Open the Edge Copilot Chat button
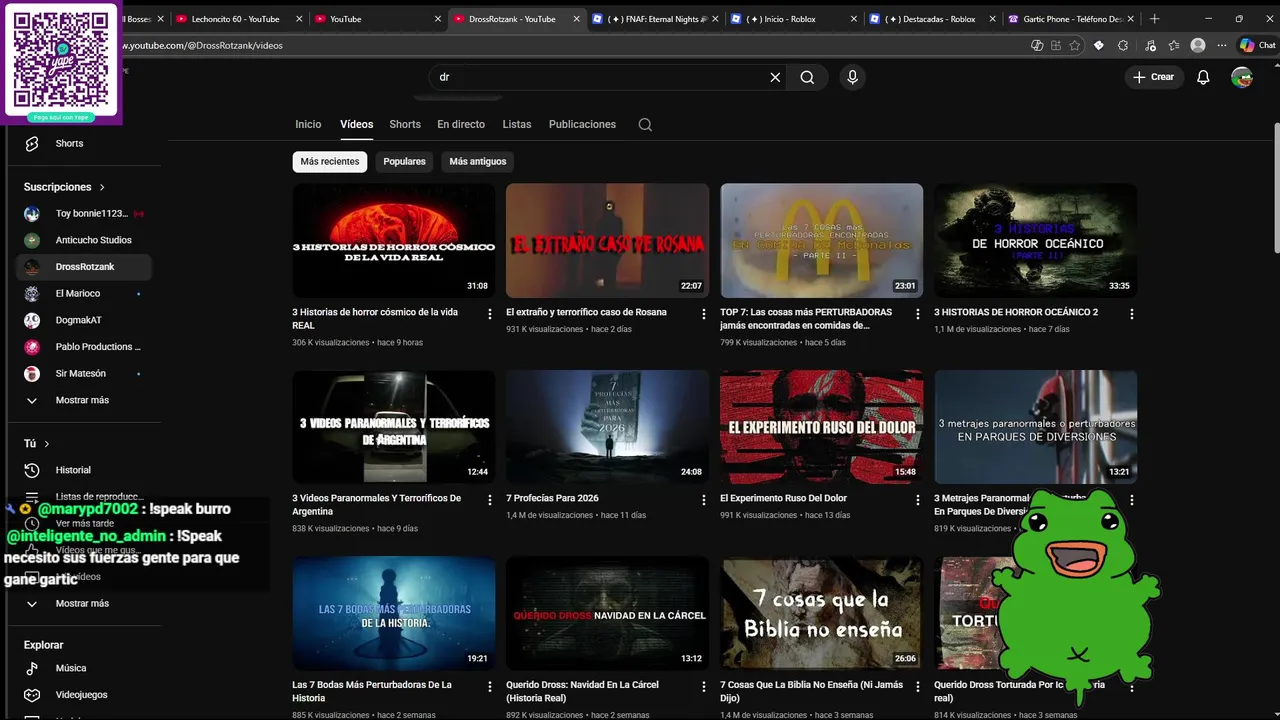This screenshot has height=720, width=1280. [x=1257, y=45]
